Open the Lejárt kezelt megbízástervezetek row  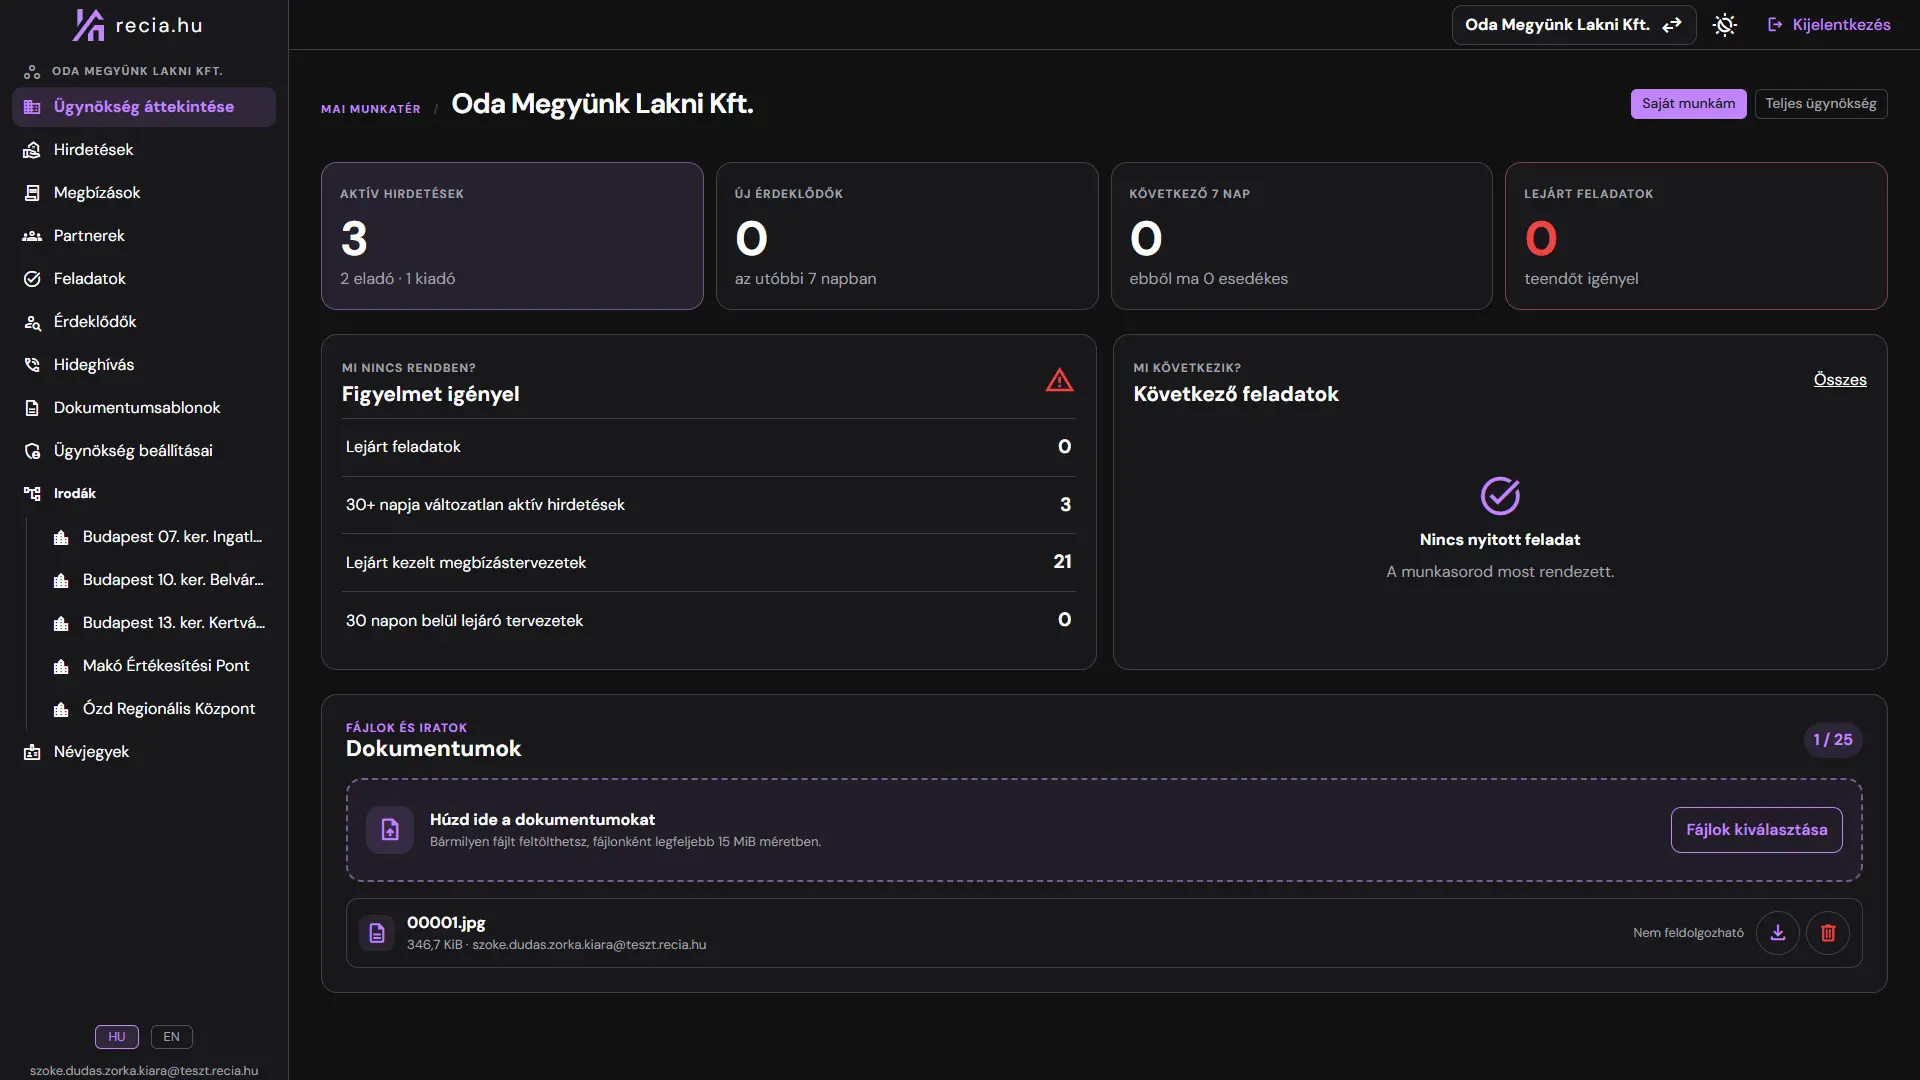[x=708, y=563]
